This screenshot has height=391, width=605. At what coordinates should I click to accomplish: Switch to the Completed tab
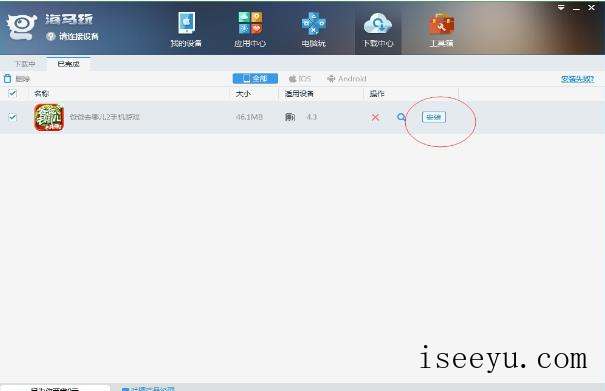click(68, 64)
